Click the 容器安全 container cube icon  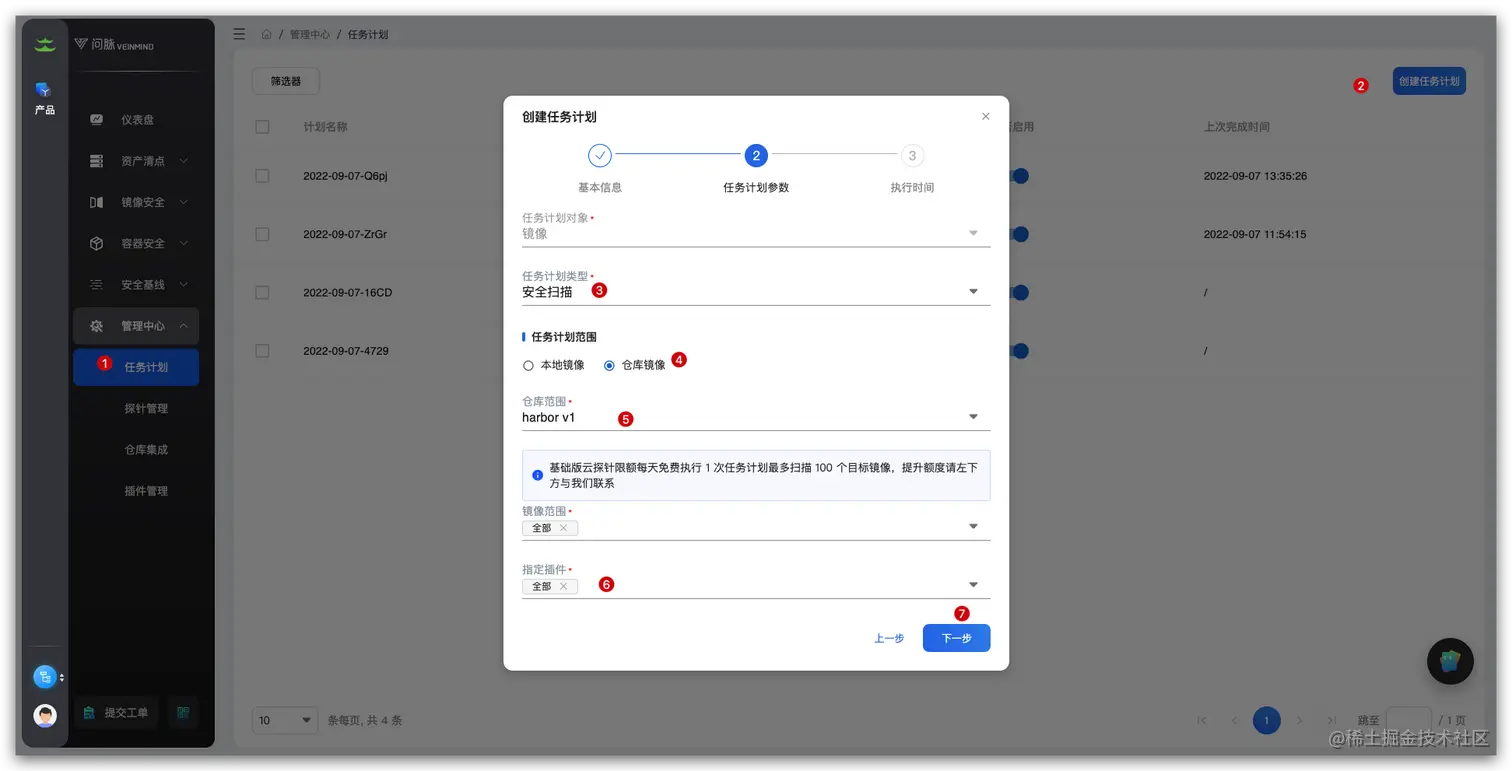click(x=96, y=243)
